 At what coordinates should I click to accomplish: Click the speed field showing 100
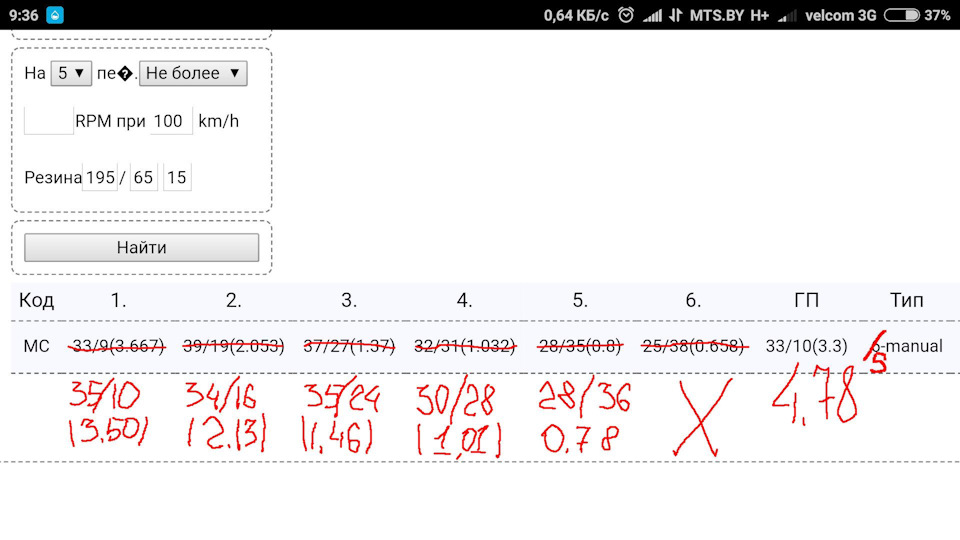(171, 121)
